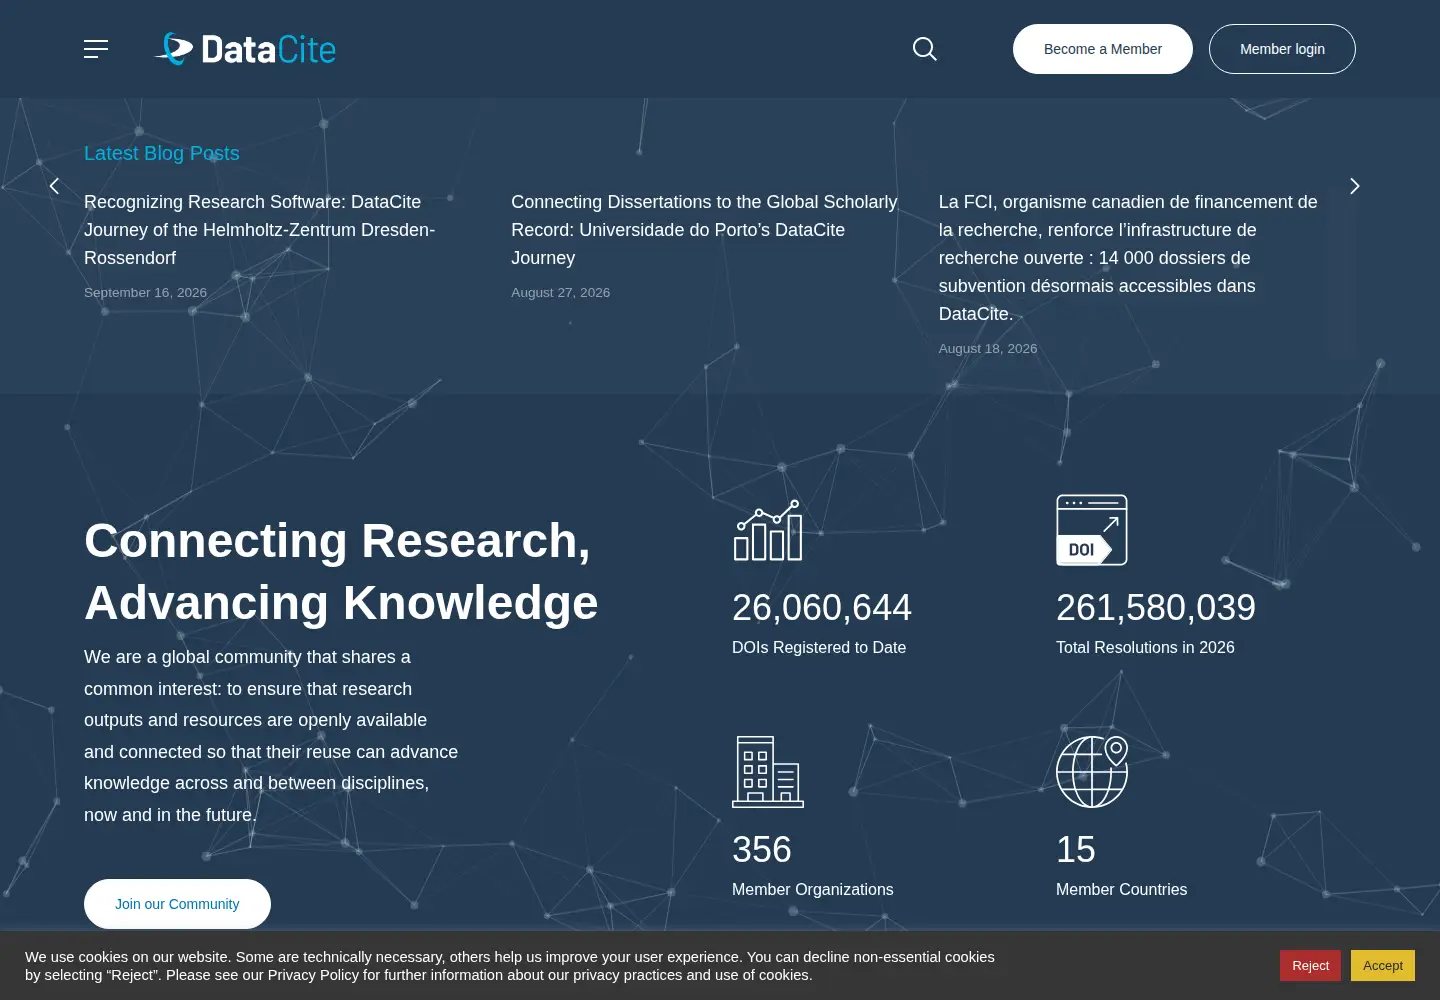Click the September 16, 2026 date
Viewport: 1440px width, 1000px height.
tap(145, 293)
